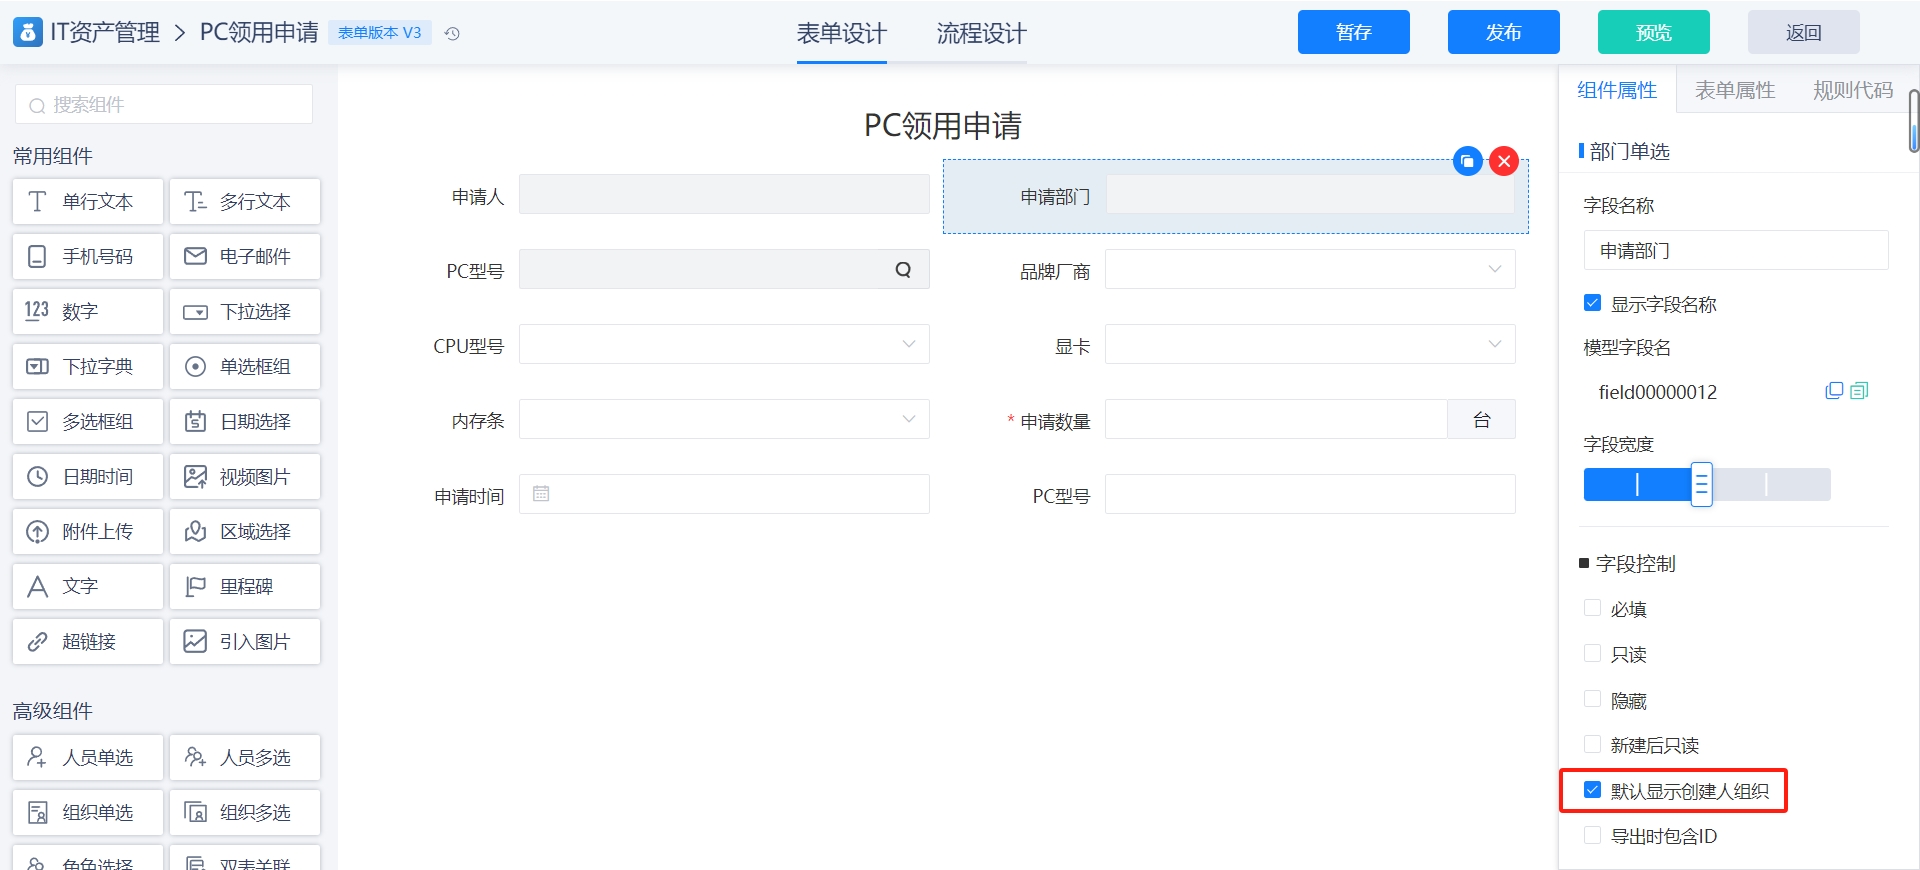Viewport: 1920px width, 870px height.
Task: Add a 多行文本 multi-line text component
Action: pyautogui.click(x=245, y=201)
